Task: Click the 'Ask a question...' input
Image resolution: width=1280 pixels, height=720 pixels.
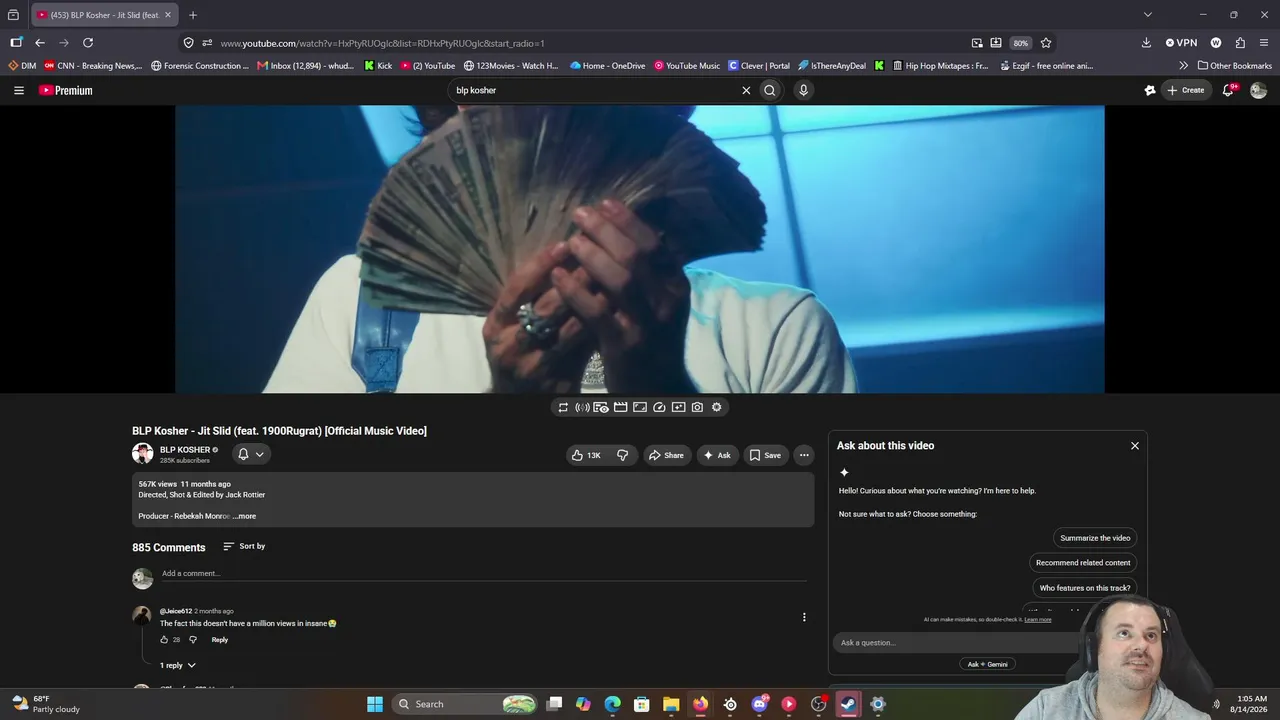Action: click(955, 643)
